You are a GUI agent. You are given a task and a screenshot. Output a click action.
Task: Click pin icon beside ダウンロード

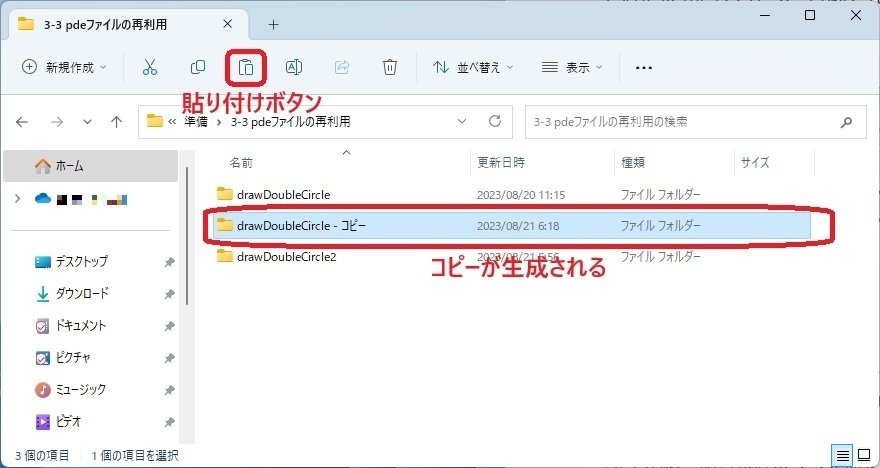tap(169, 294)
